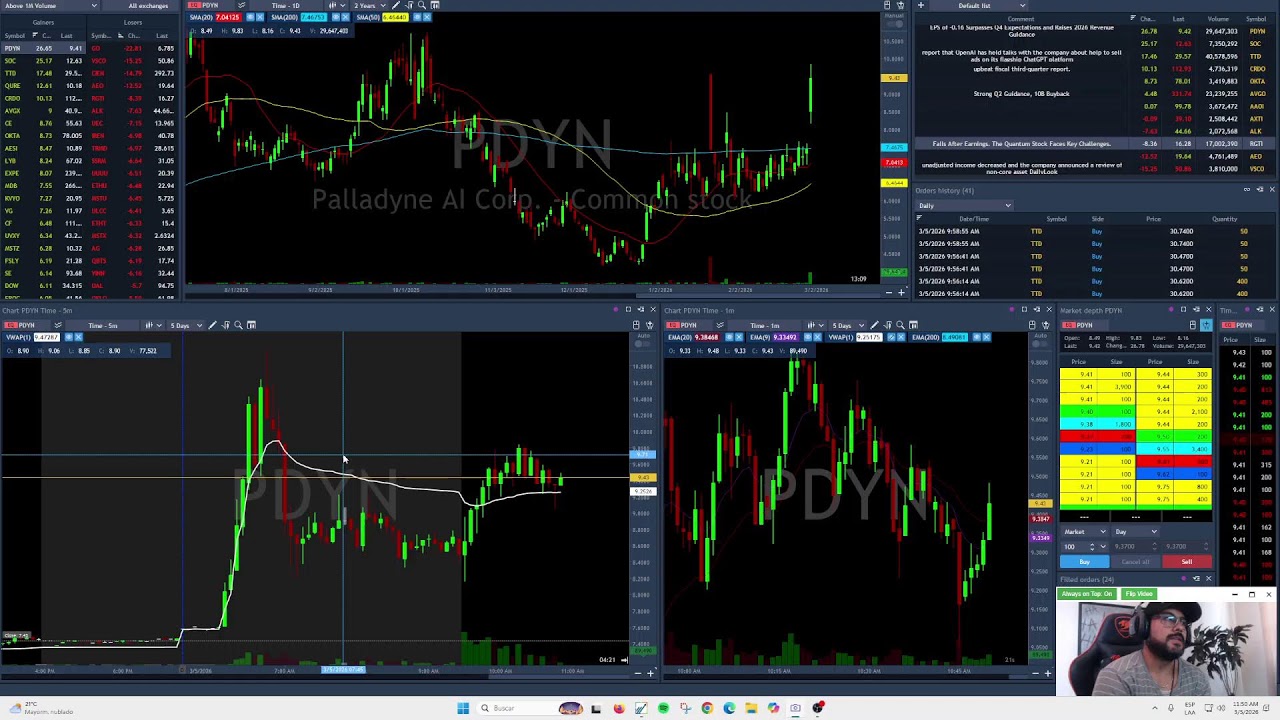This screenshot has width=1280, height=720.
Task: Select PDYN row in Gainers list
Action: point(45,48)
